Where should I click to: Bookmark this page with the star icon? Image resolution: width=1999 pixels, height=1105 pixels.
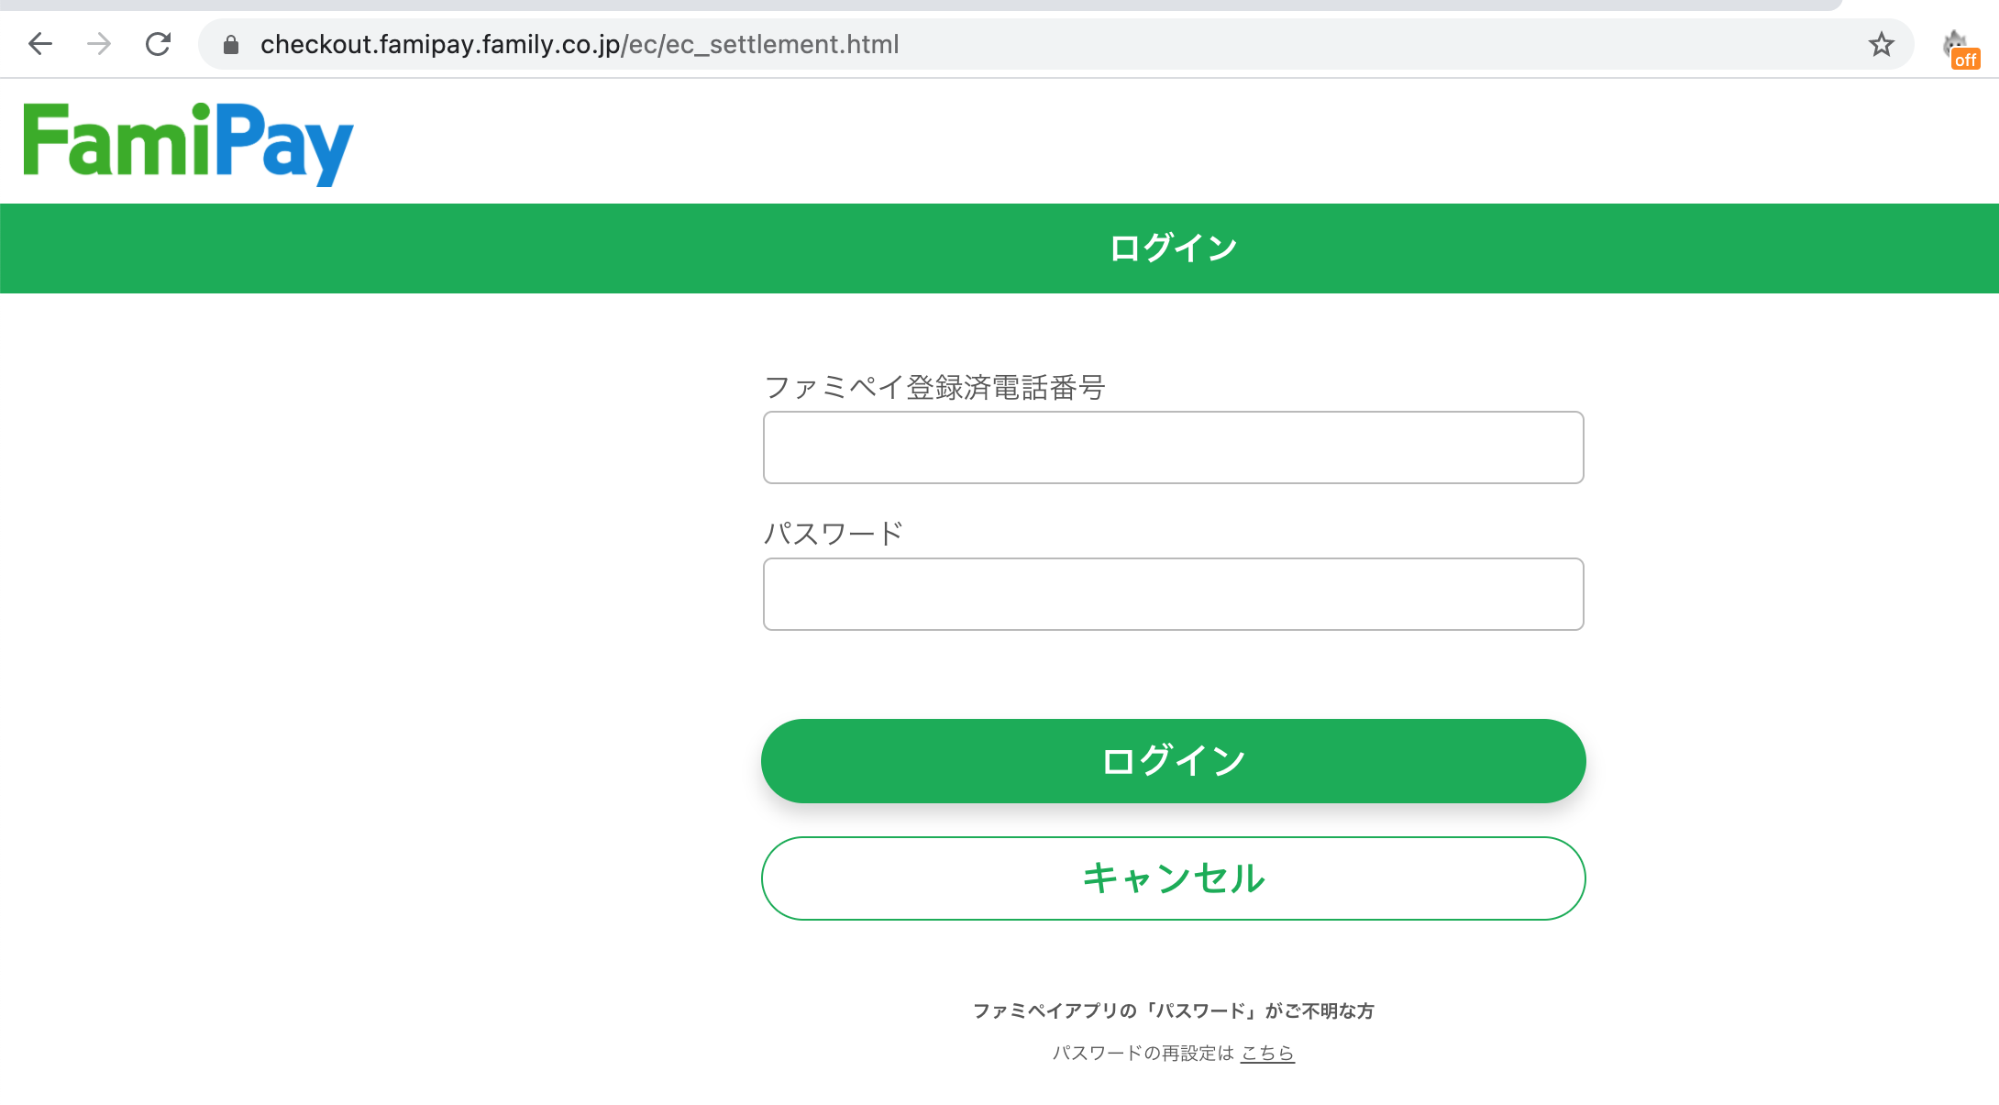[x=1881, y=44]
